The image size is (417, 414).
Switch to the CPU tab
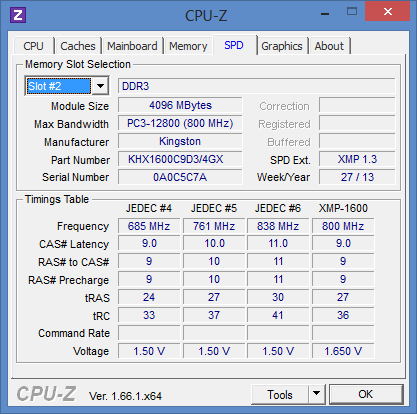click(x=33, y=46)
